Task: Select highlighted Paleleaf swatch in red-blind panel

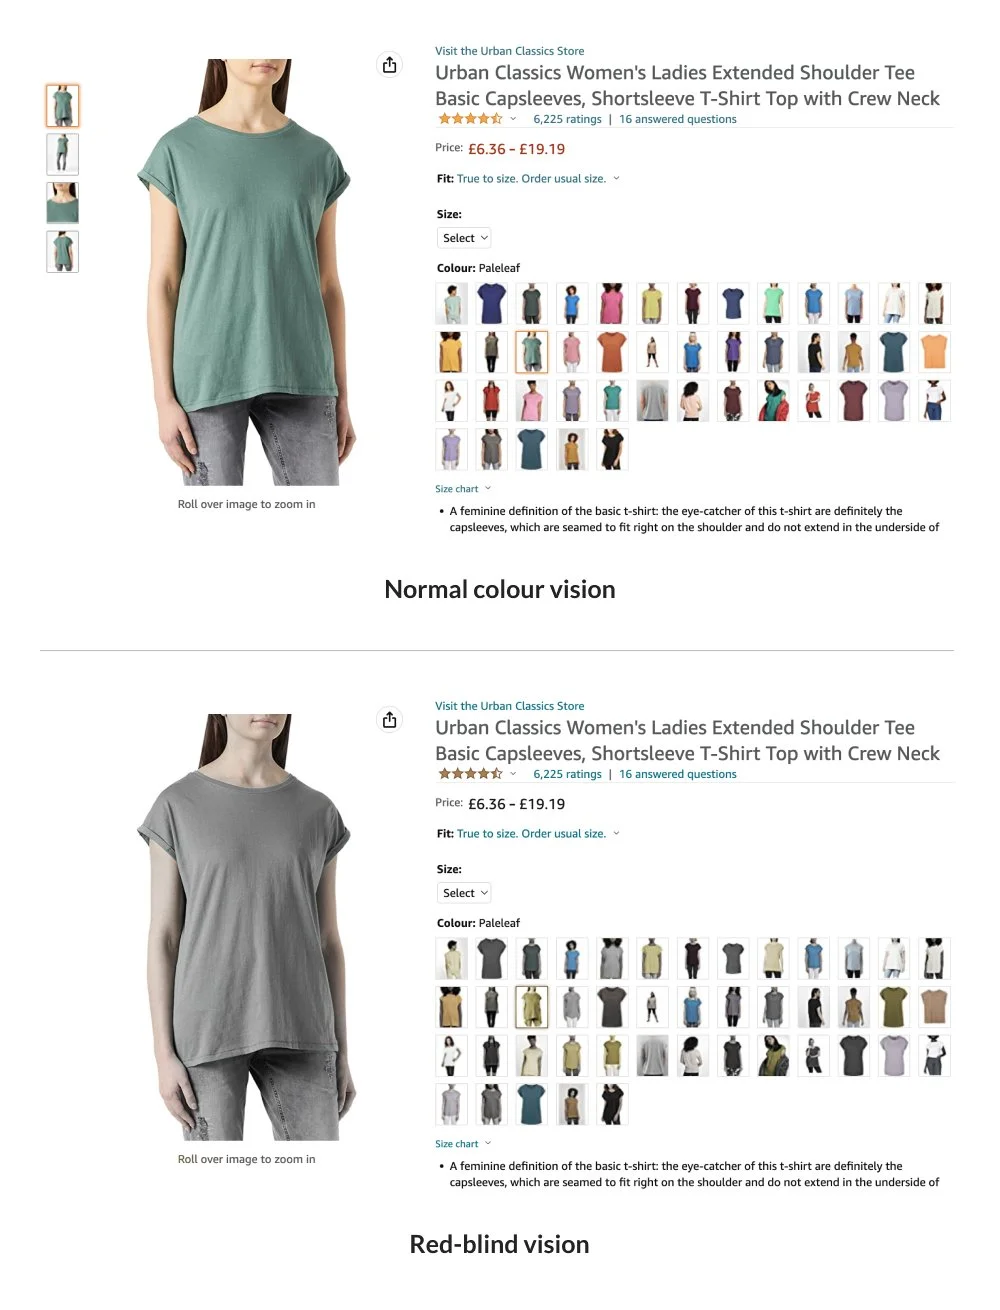Action: (531, 1007)
